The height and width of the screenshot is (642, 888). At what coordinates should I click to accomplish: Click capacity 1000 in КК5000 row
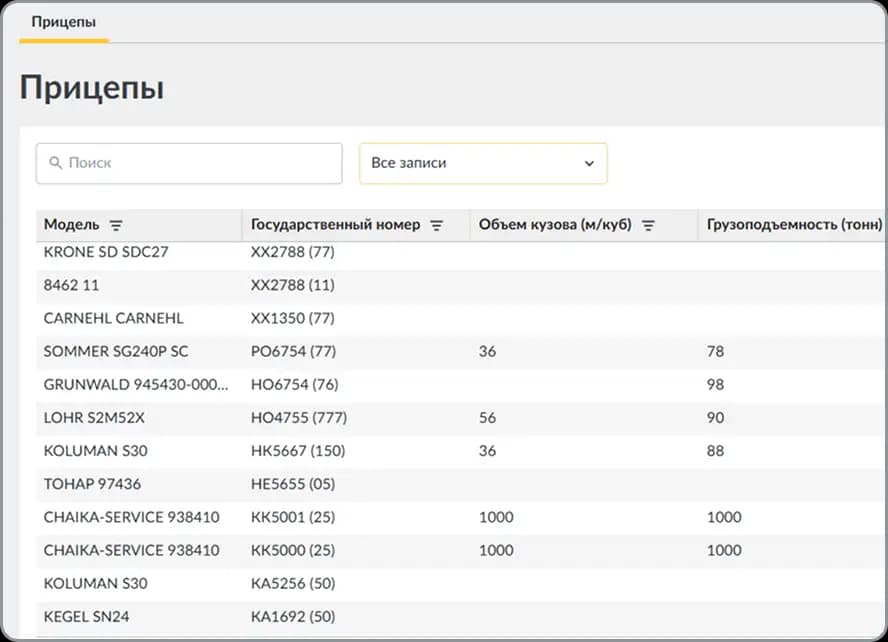click(x=724, y=550)
